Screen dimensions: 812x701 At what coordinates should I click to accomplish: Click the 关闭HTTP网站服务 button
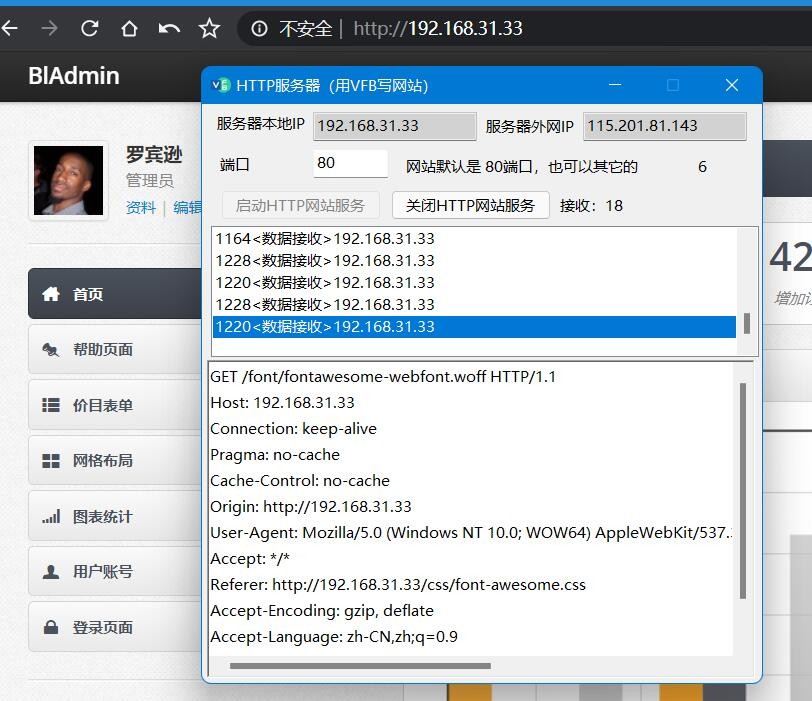[x=470, y=205]
